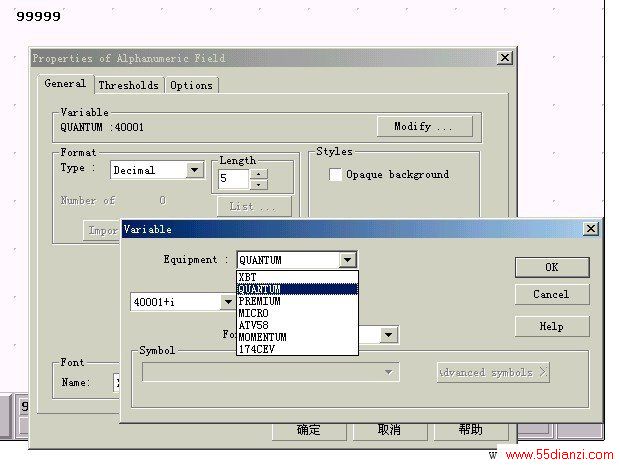This screenshot has height=467, width=620.
Task: Expand the Symbol combo box
Action: coord(388,372)
